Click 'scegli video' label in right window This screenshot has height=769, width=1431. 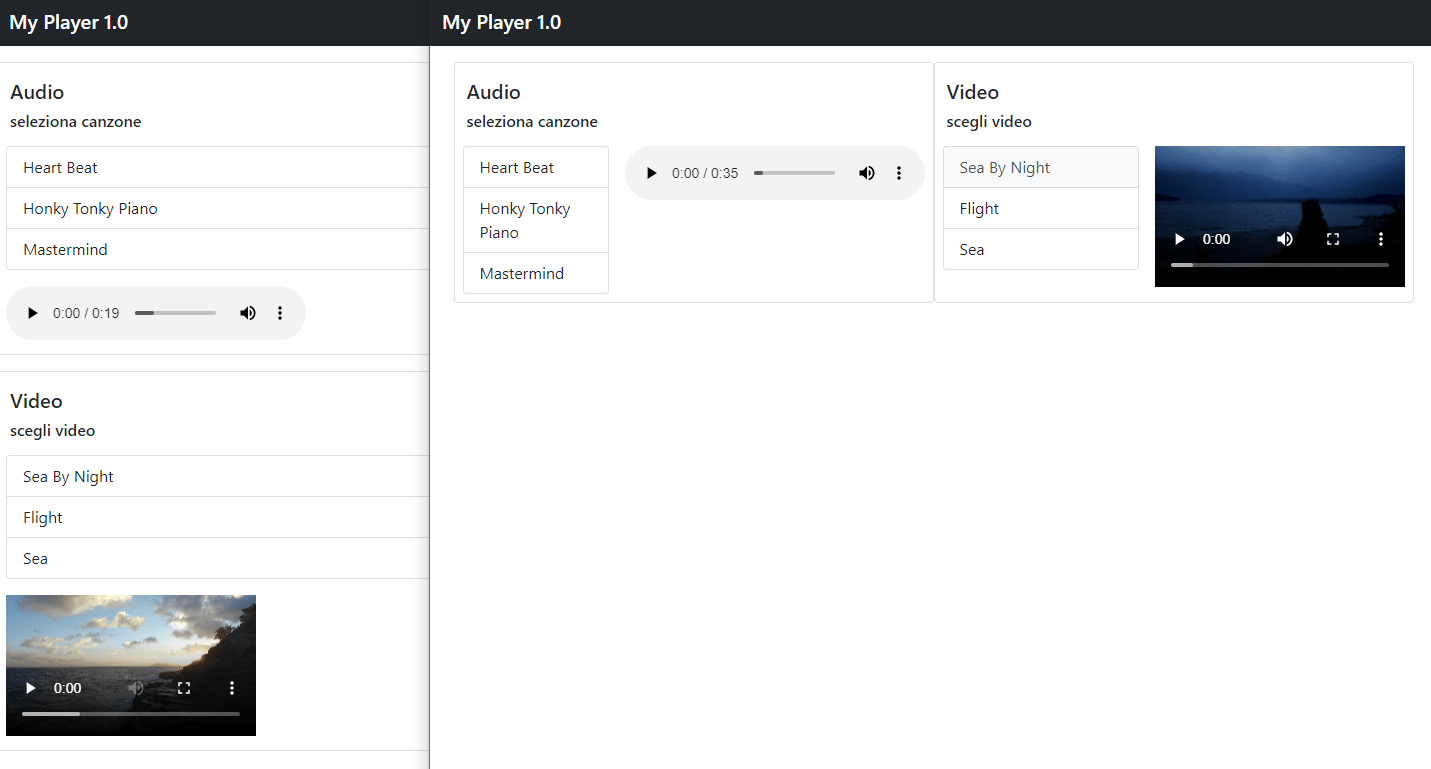[x=989, y=122]
